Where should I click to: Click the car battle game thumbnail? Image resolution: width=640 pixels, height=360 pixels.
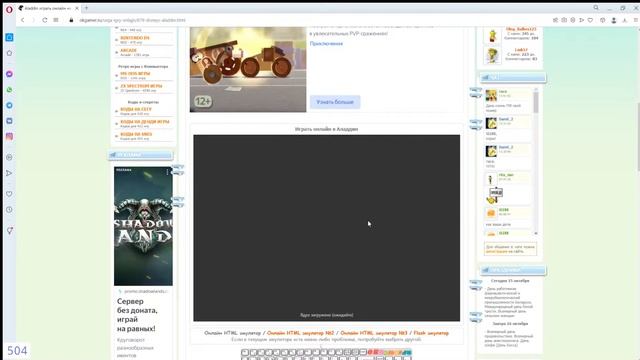[248, 69]
